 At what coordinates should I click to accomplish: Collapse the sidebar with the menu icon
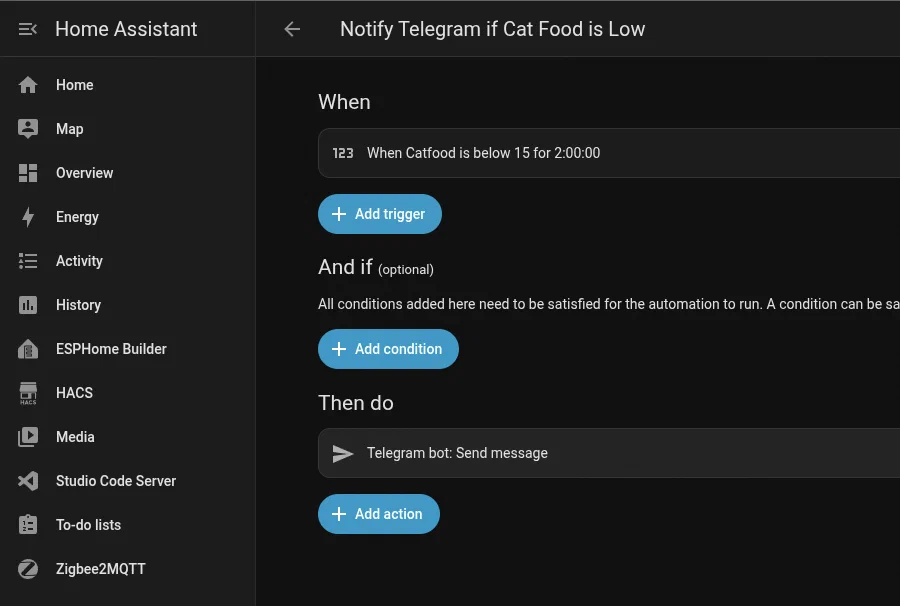coord(28,29)
